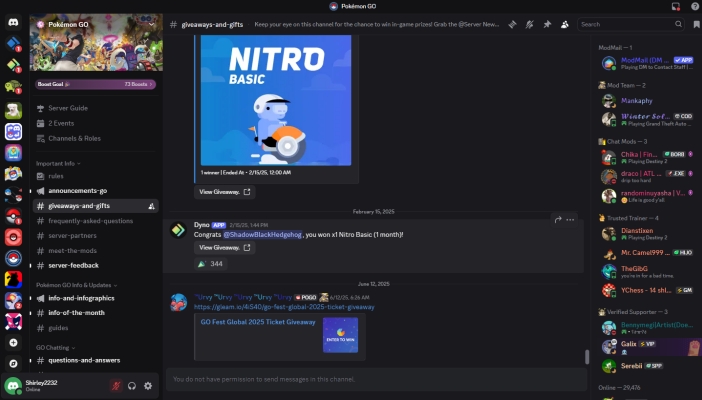The height and width of the screenshot is (400, 702).
Task: Open the Boost Goal progress bar
Action: 95,84
